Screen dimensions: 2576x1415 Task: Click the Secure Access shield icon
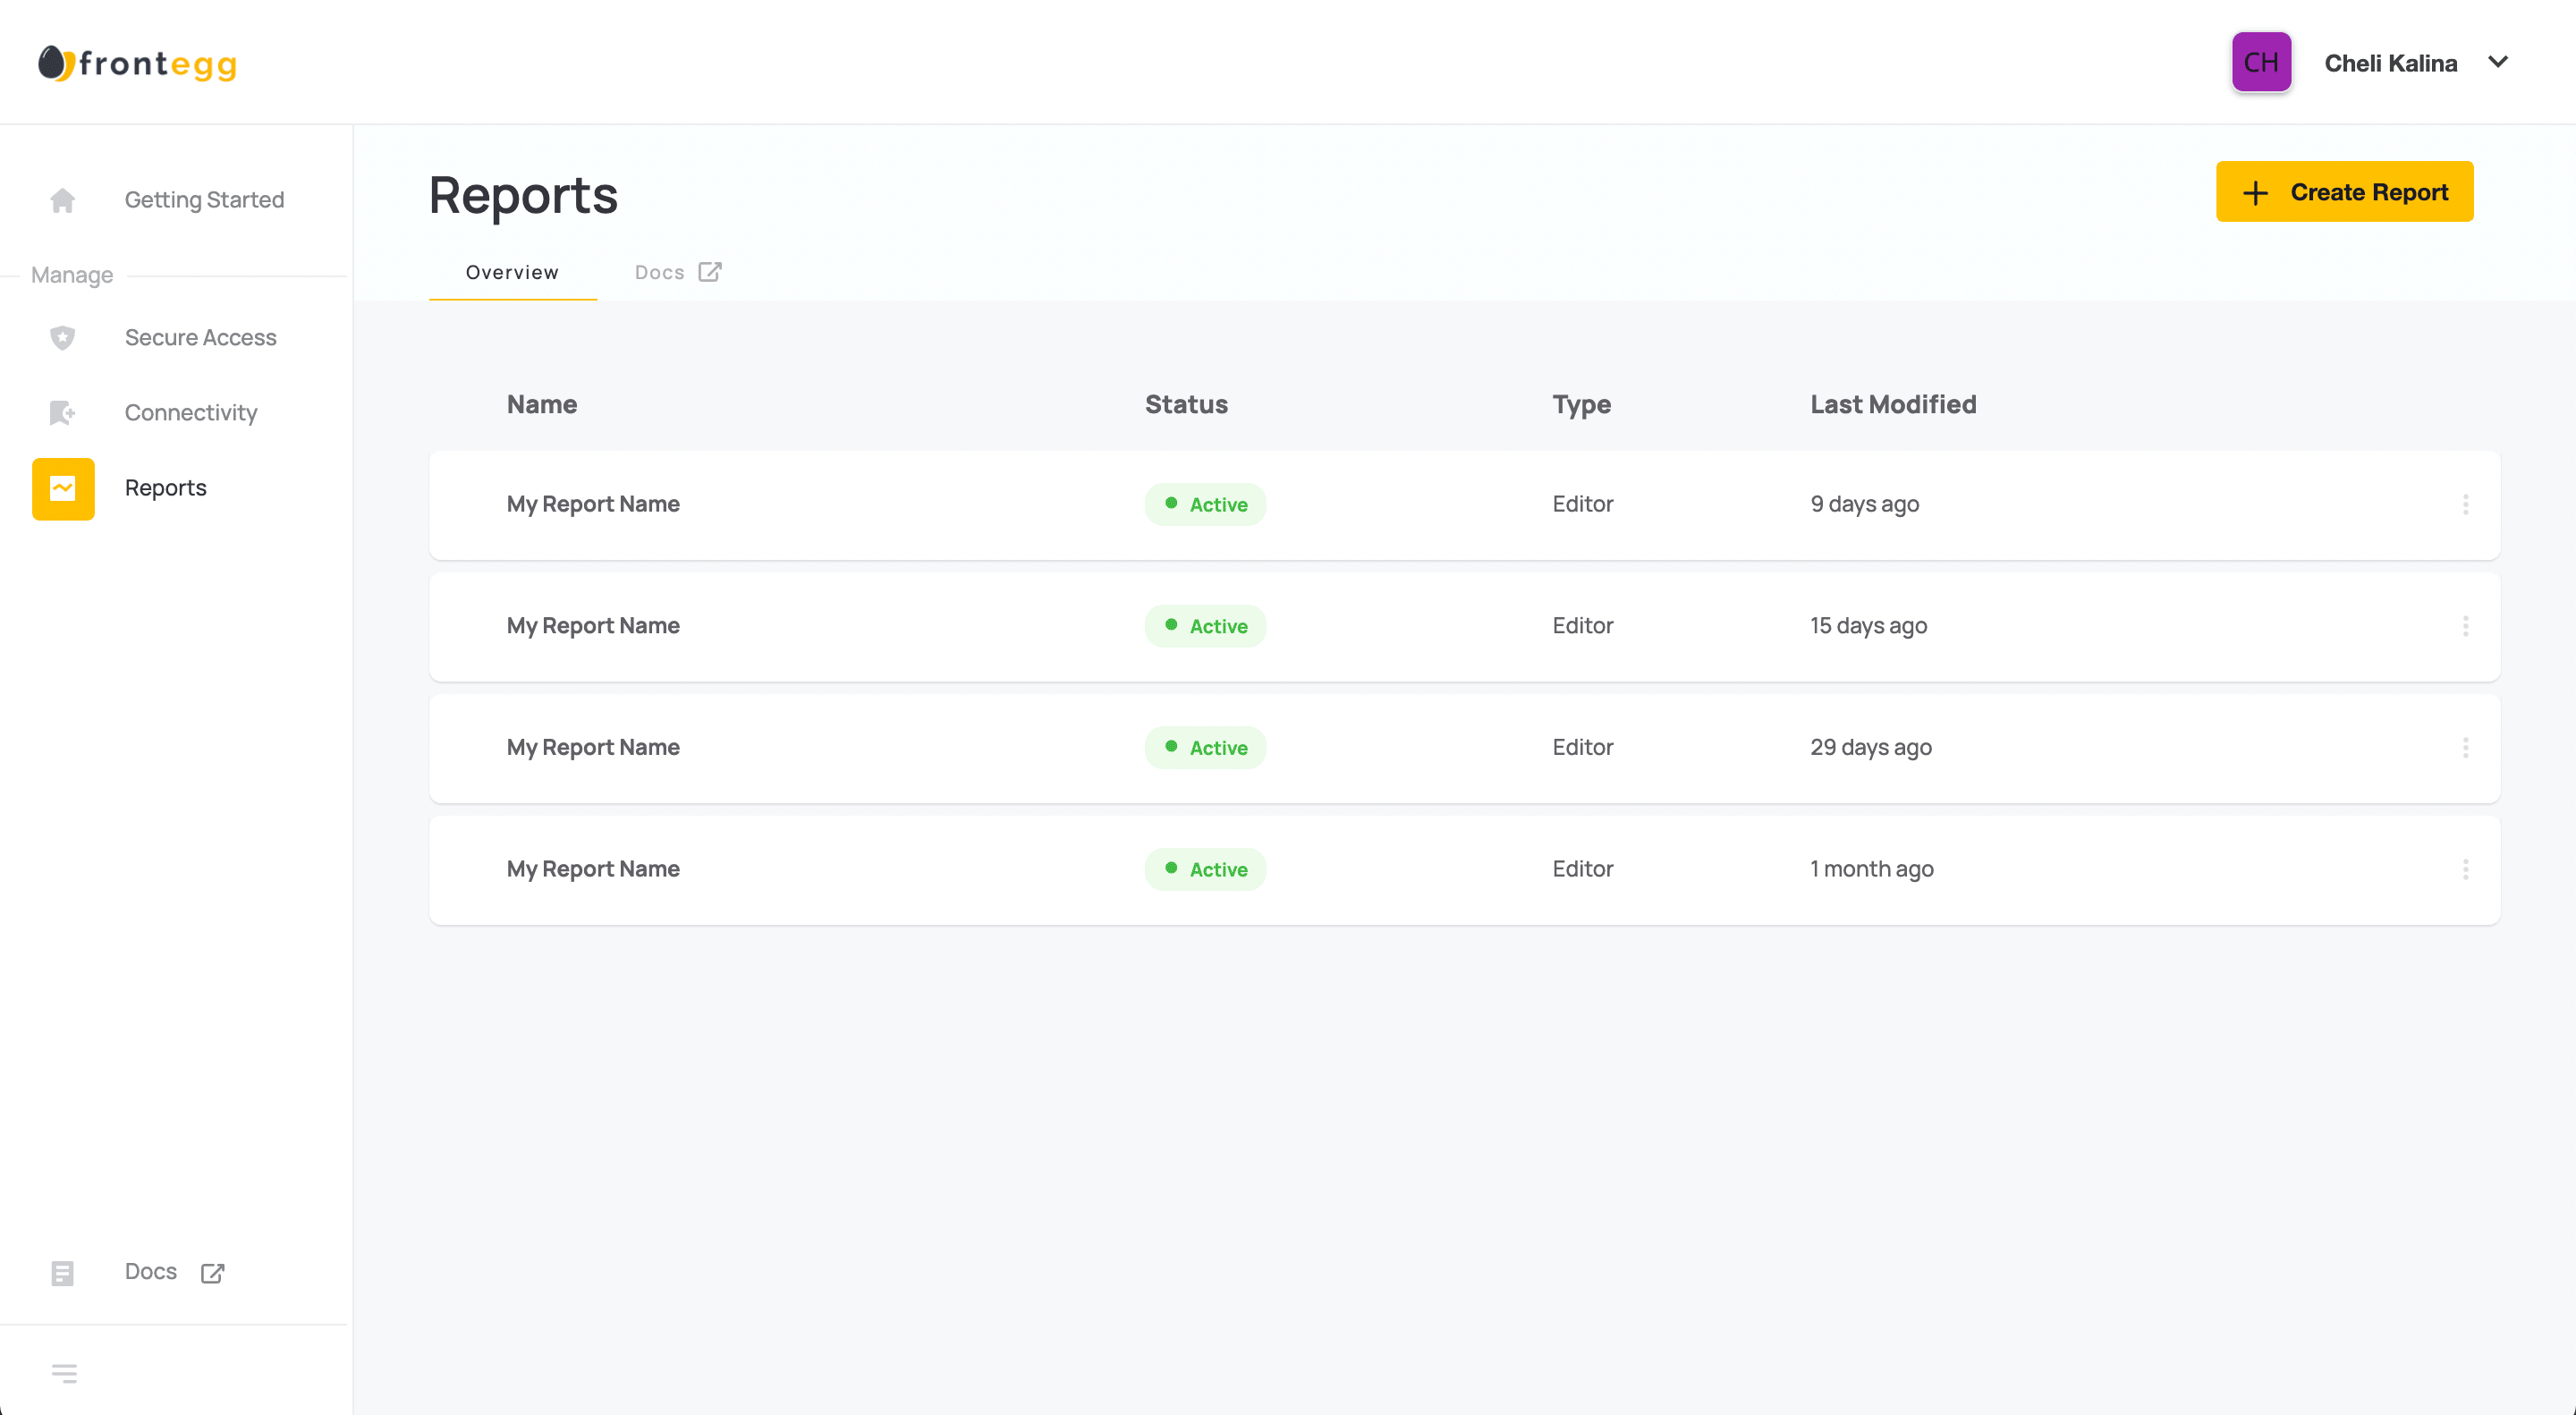coord(62,338)
